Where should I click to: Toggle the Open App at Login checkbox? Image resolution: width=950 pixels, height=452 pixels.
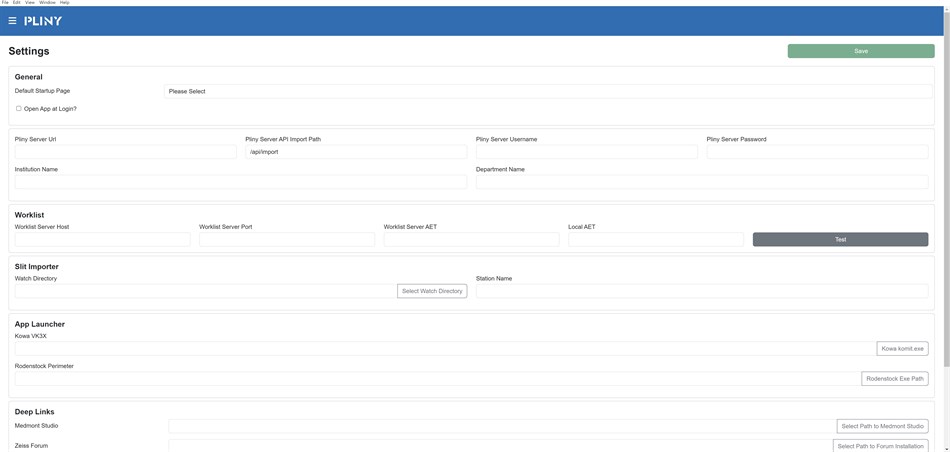tap(19, 108)
